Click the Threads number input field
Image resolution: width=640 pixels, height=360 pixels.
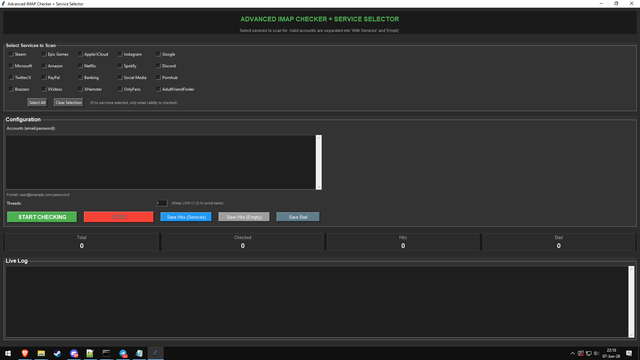point(162,203)
